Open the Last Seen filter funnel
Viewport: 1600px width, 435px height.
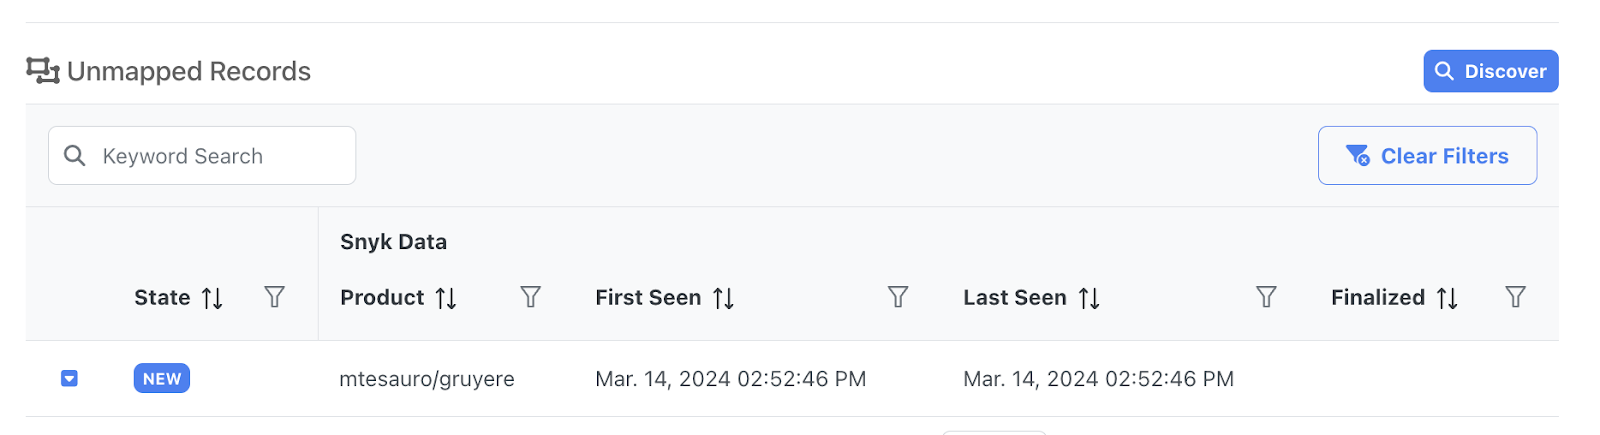click(x=1266, y=297)
